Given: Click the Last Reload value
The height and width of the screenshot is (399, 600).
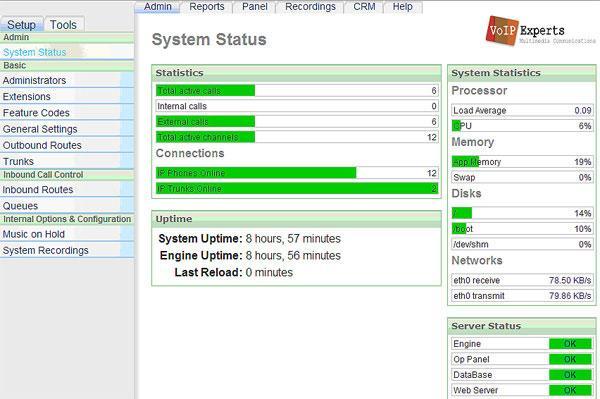Looking at the screenshot, I should coord(269,272).
